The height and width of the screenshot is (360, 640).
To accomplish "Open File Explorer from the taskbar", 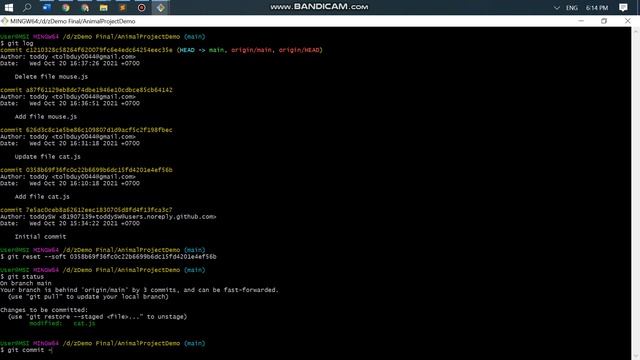I will [x=104, y=7].
